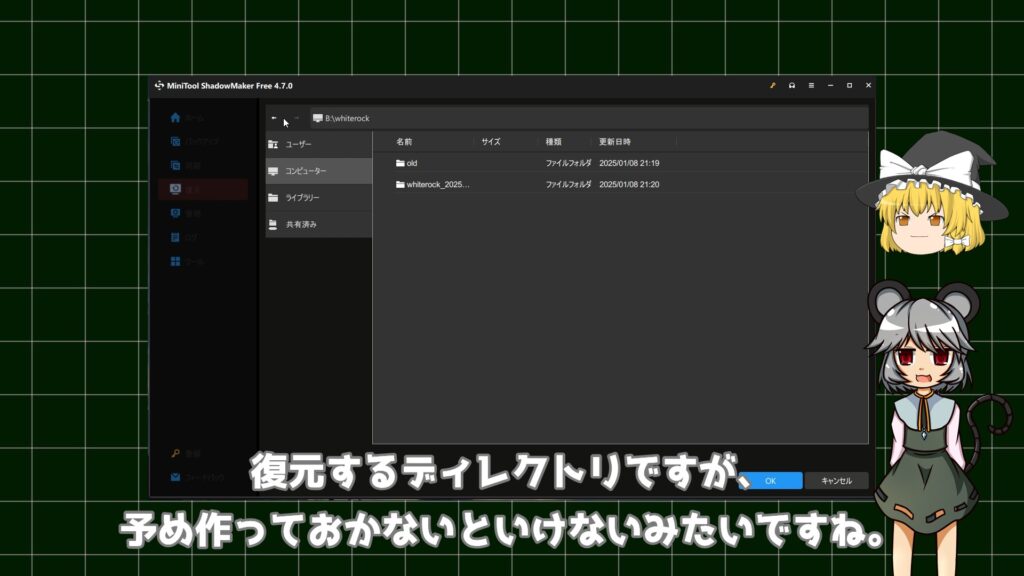Click the back arrow in the path bar
Viewport: 1024px width, 576px height.
point(274,118)
